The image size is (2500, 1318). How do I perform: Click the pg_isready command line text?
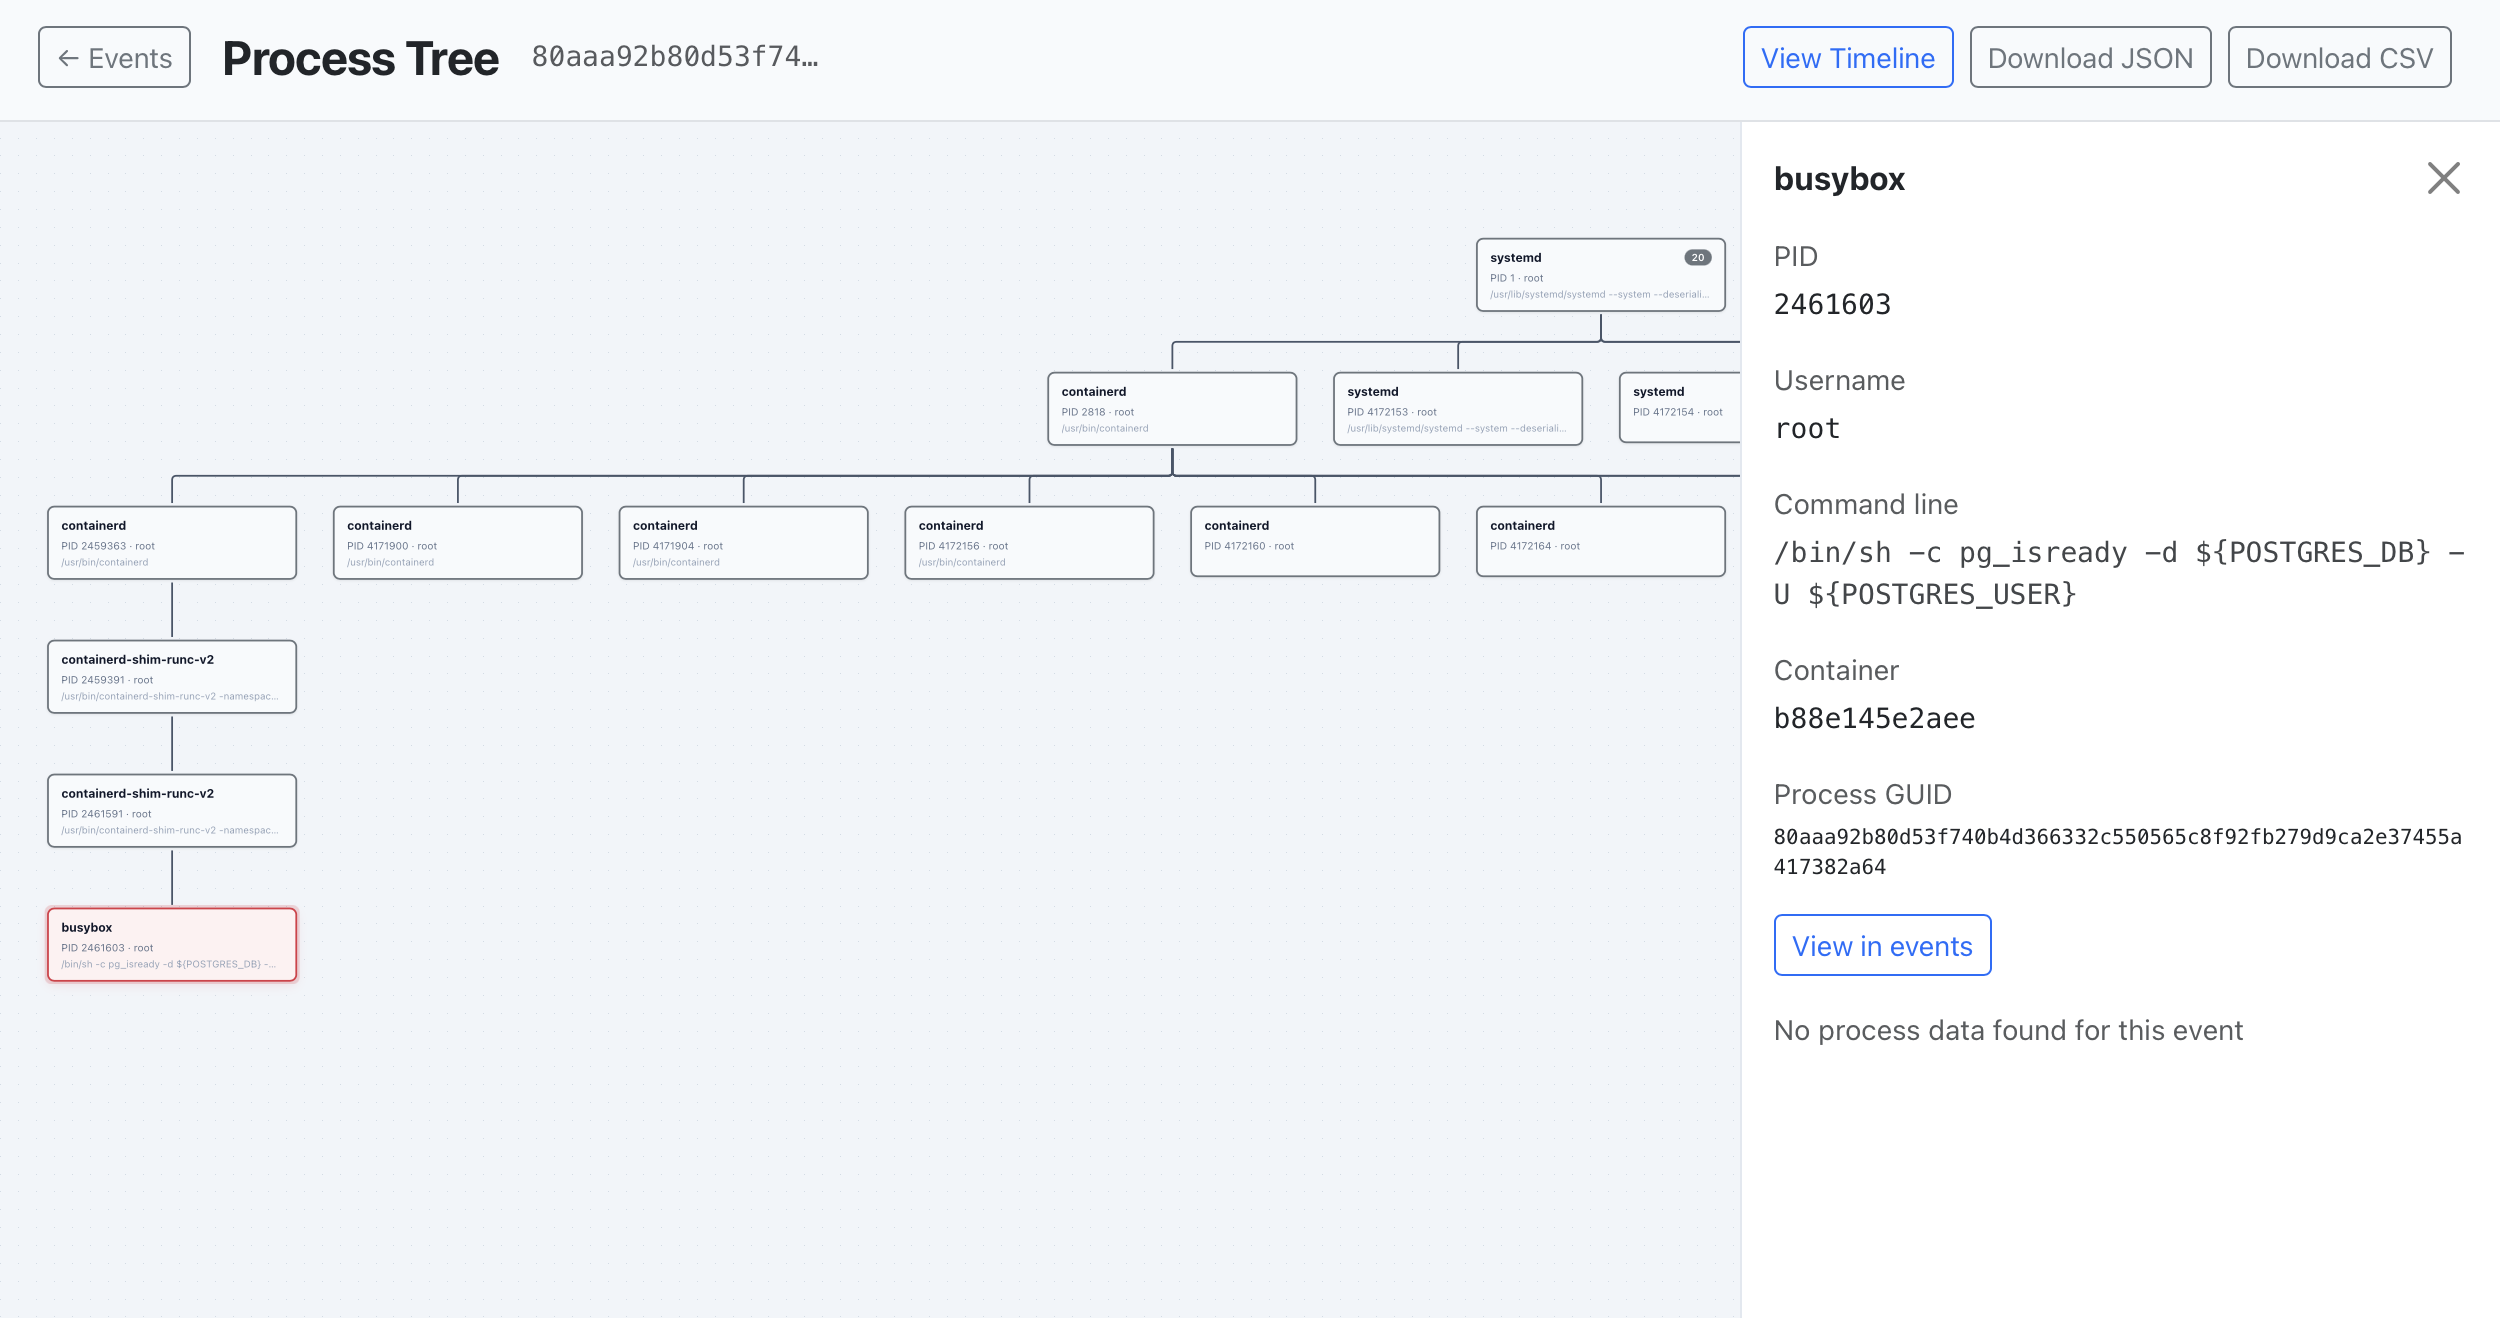[2118, 573]
